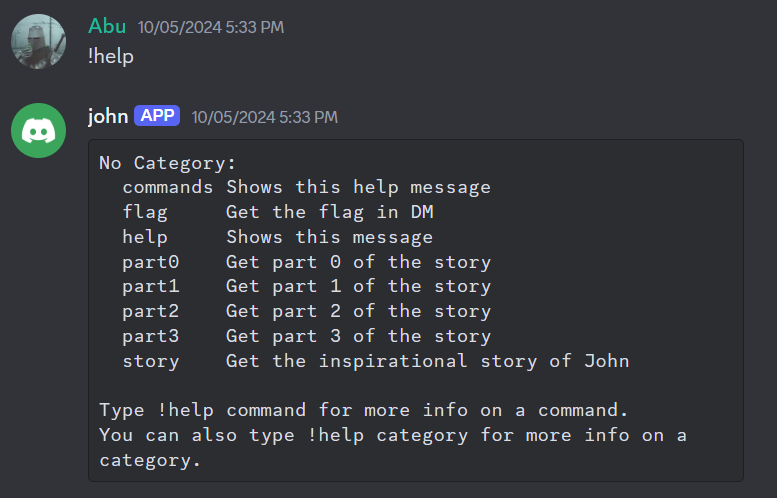Click the 'You can also type' line
This screenshot has width=777, height=498.
392,435
